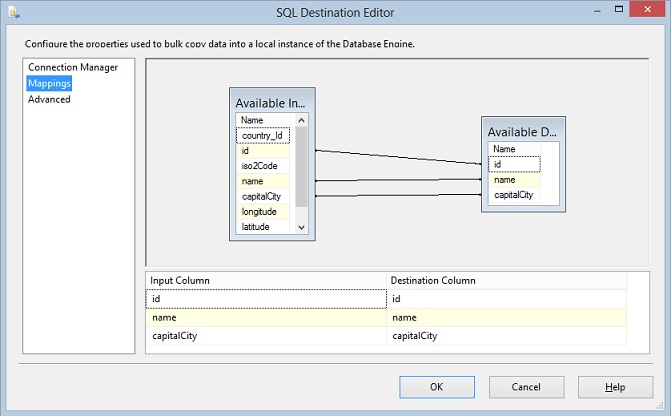Switch to the Advanced page
671x416 pixels.
(x=49, y=99)
